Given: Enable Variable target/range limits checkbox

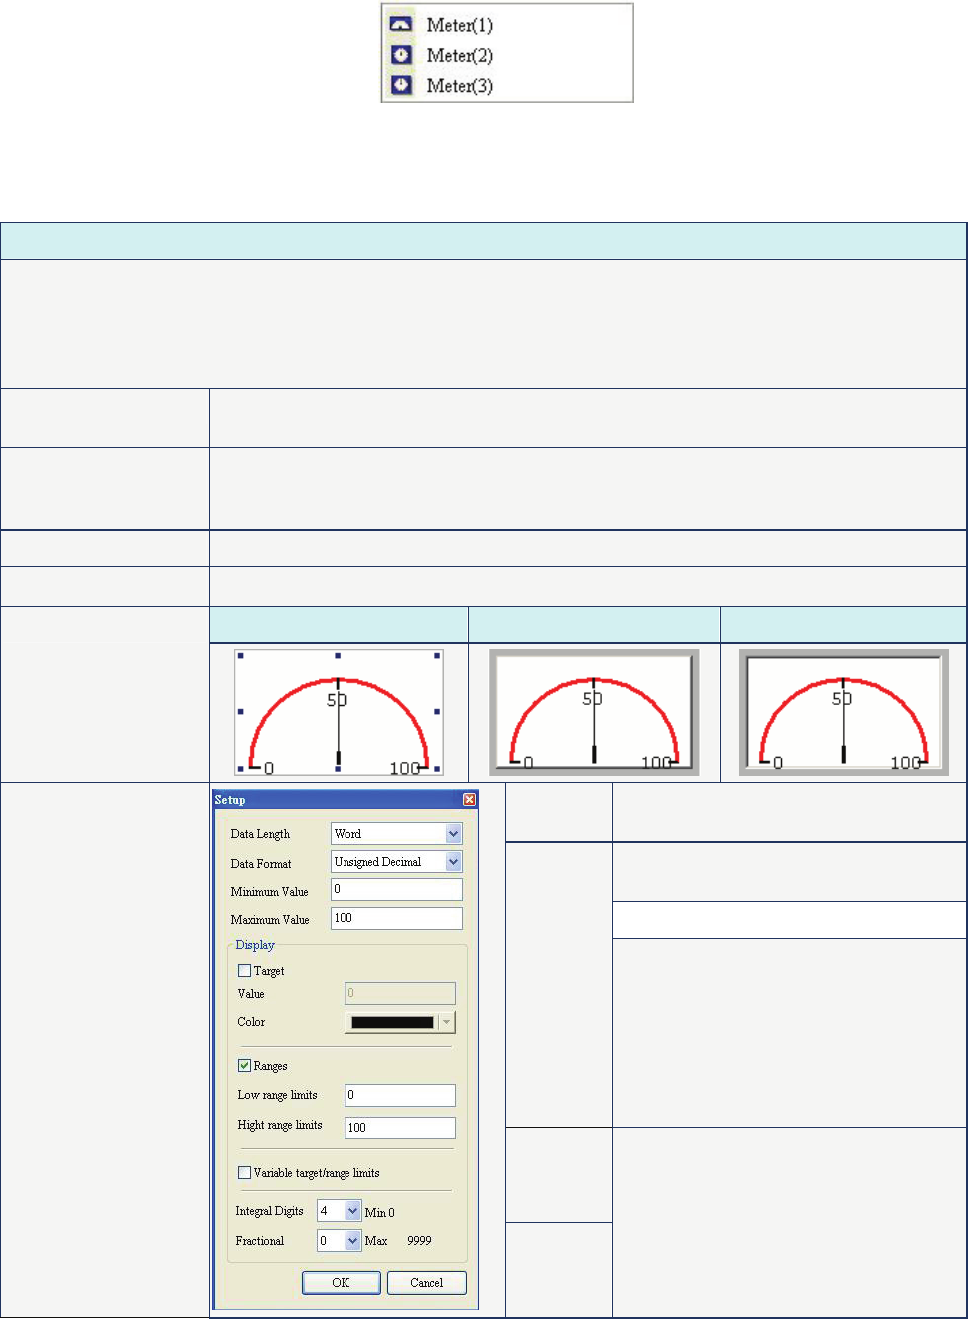Looking at the screenshot, I should click(245, 1173).
